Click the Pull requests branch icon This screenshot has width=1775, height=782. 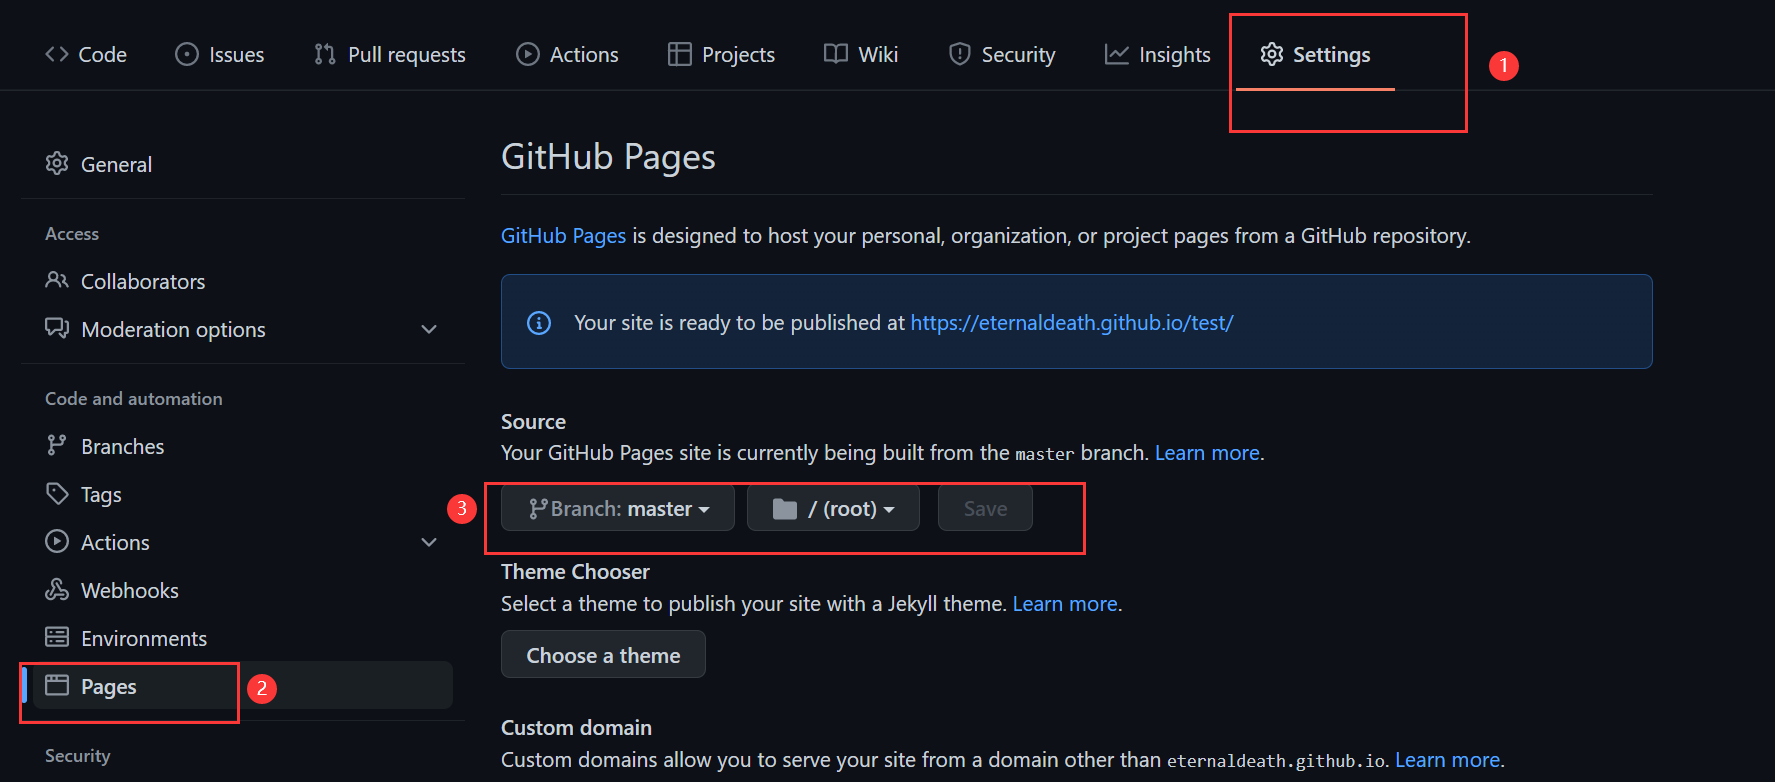pos(325,54)
